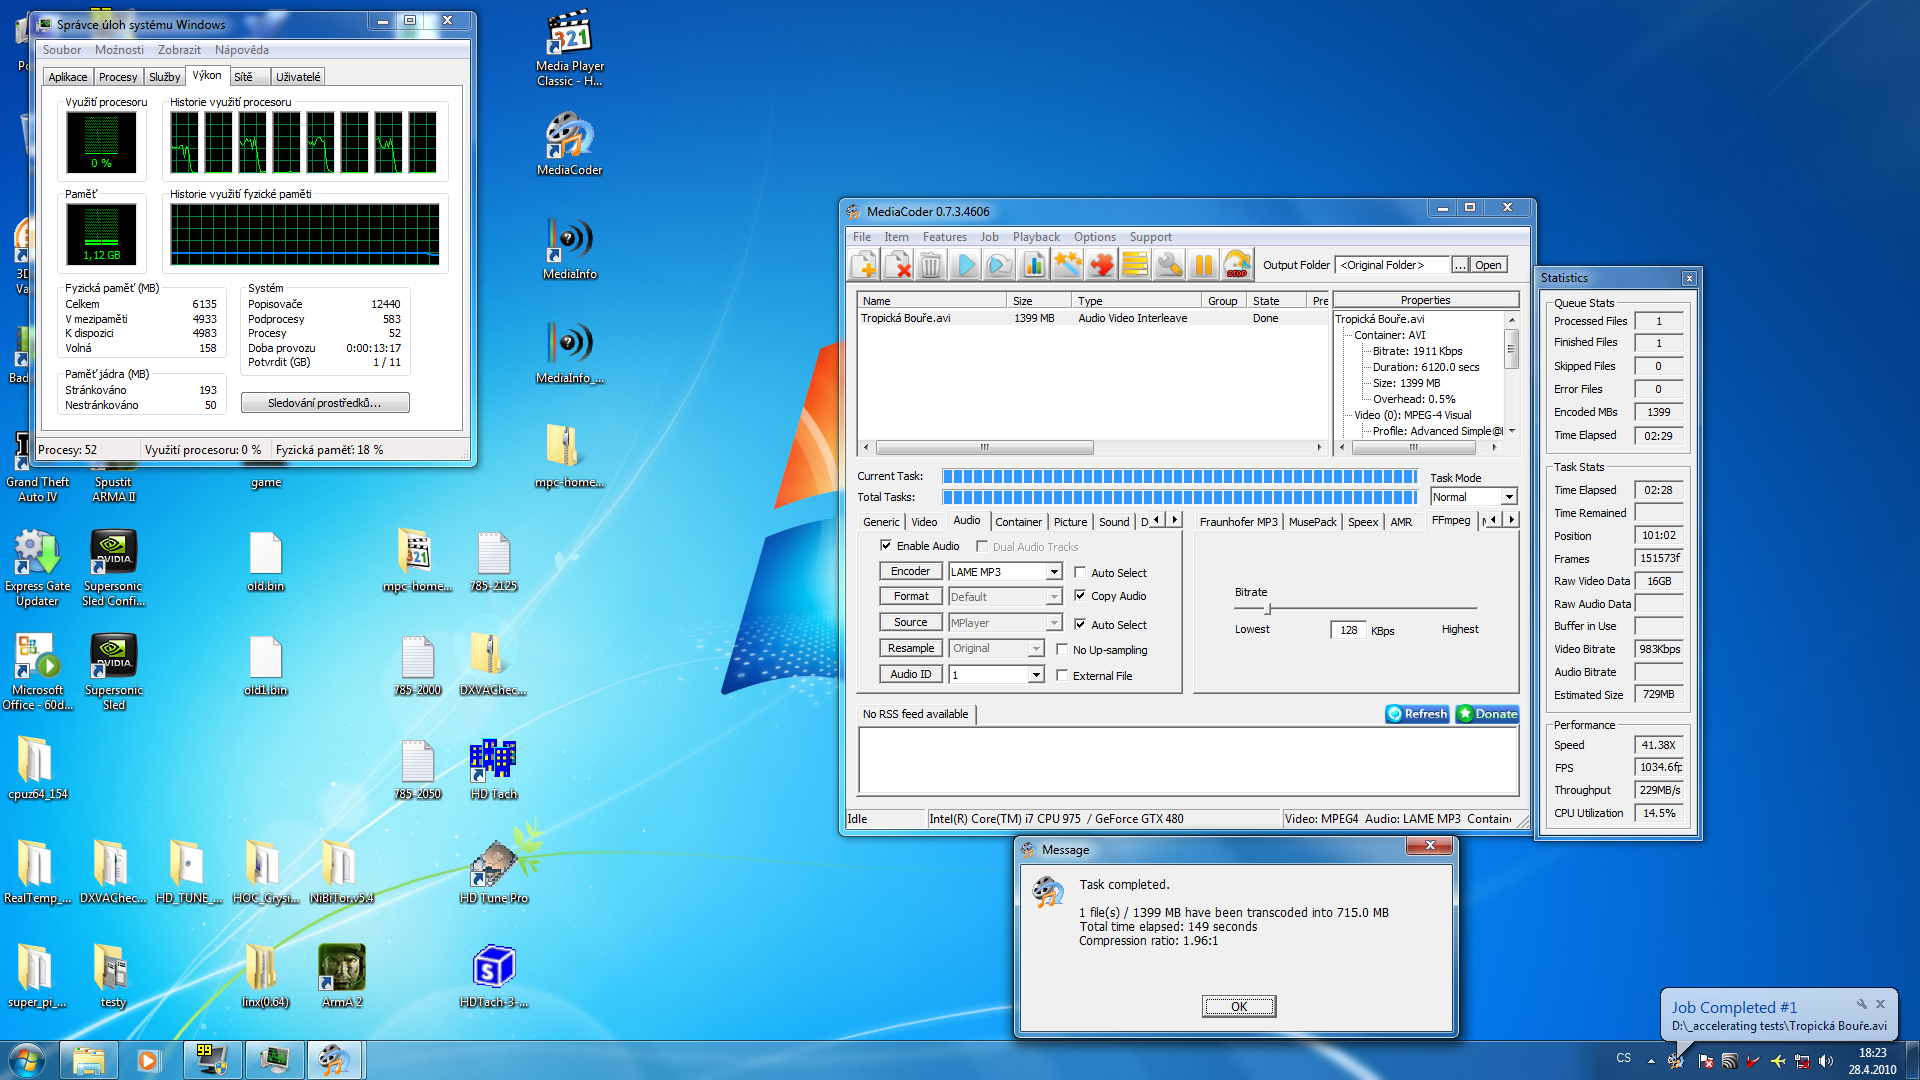Viewport: 1920px width, 1080px height.
Task: Close the Job Completed notification balloon
Action: coord(1880,1004)
